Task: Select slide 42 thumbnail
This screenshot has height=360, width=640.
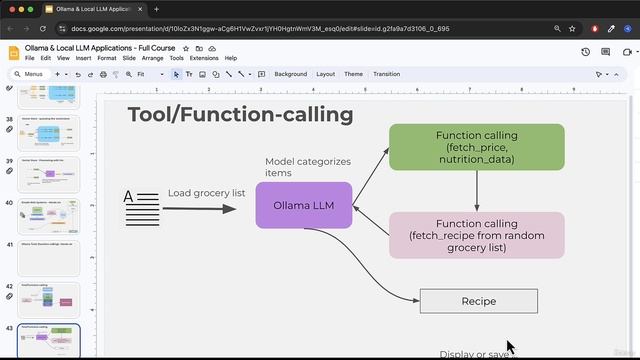Action: 49,300
